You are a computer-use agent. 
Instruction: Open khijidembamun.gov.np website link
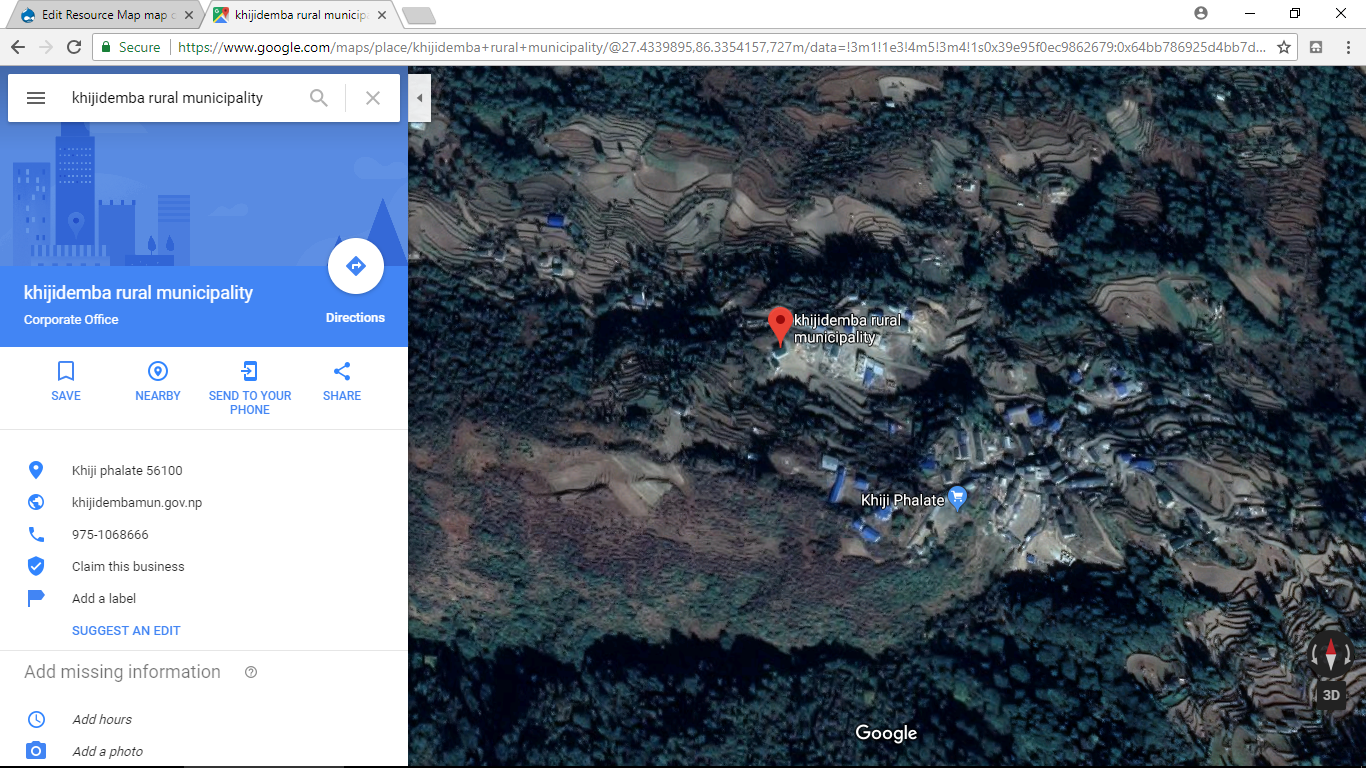[137, 502]
